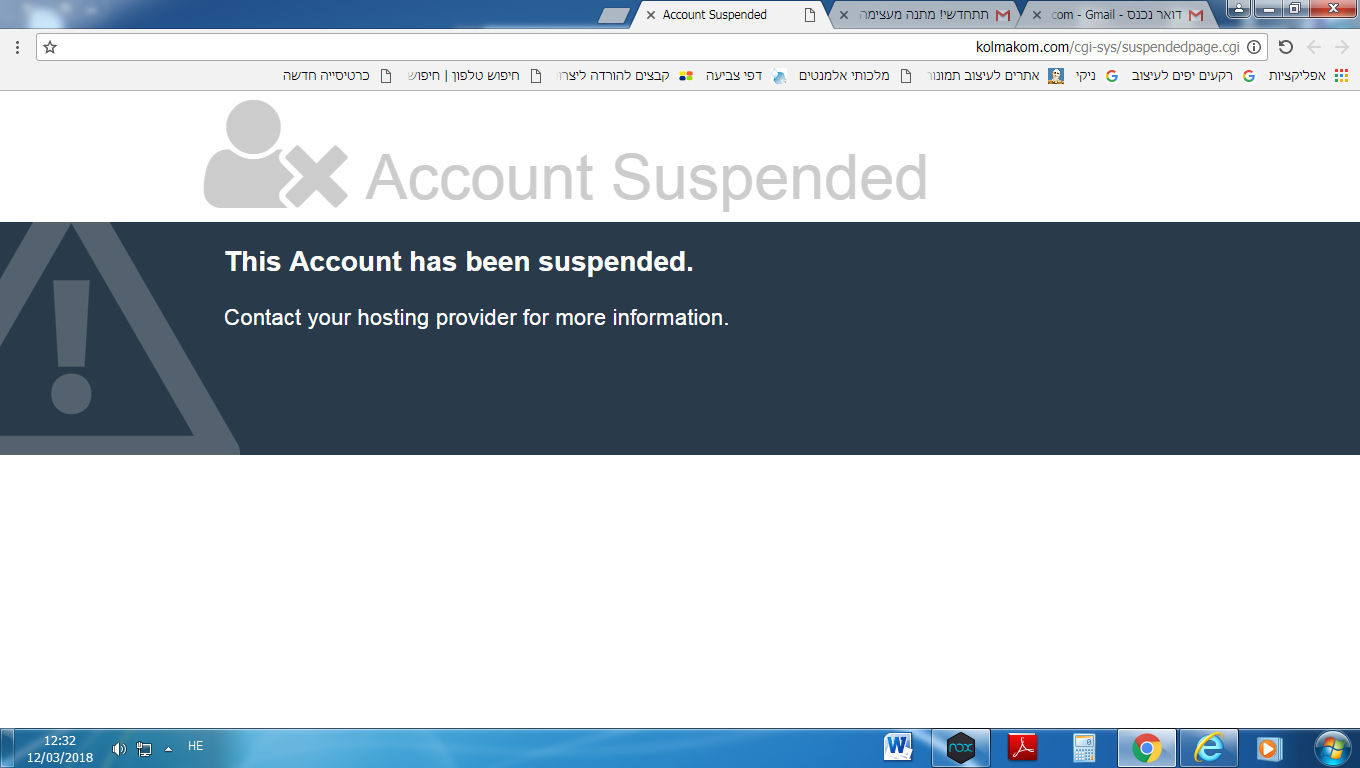The height and width of the screenshot is (768, 1360).
Task: Open Adobe Acrobat Reader from the taskbar
Action: (1023, 747)
